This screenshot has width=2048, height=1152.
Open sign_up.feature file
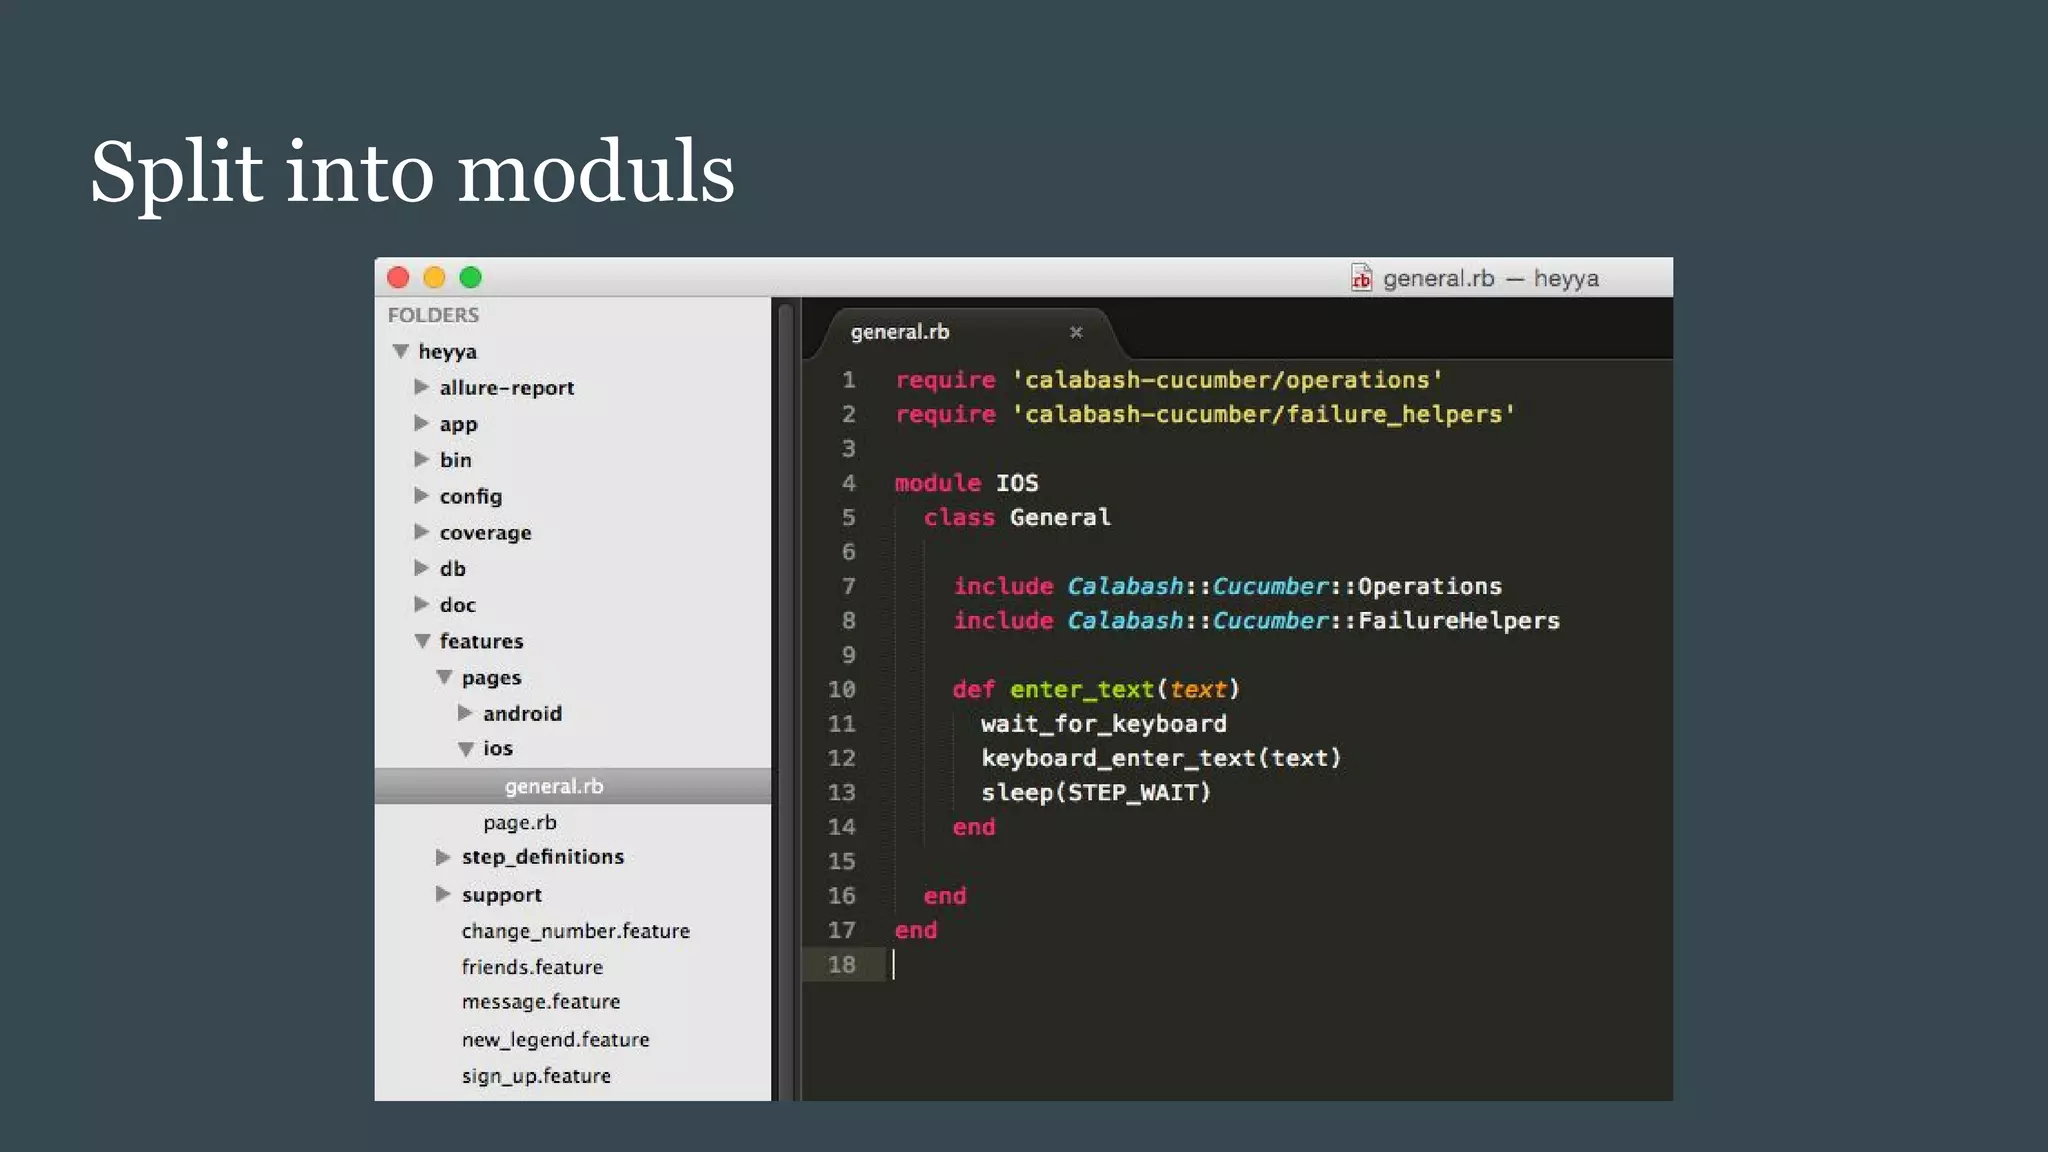(536, 1076)
